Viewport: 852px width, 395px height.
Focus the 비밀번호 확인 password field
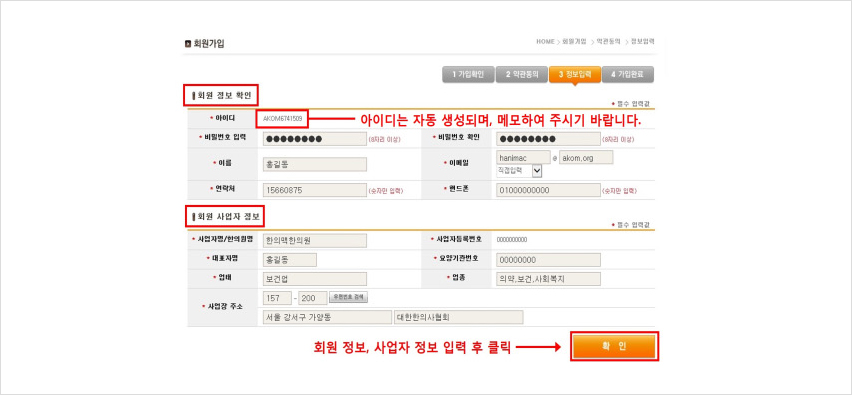(548, 139)
